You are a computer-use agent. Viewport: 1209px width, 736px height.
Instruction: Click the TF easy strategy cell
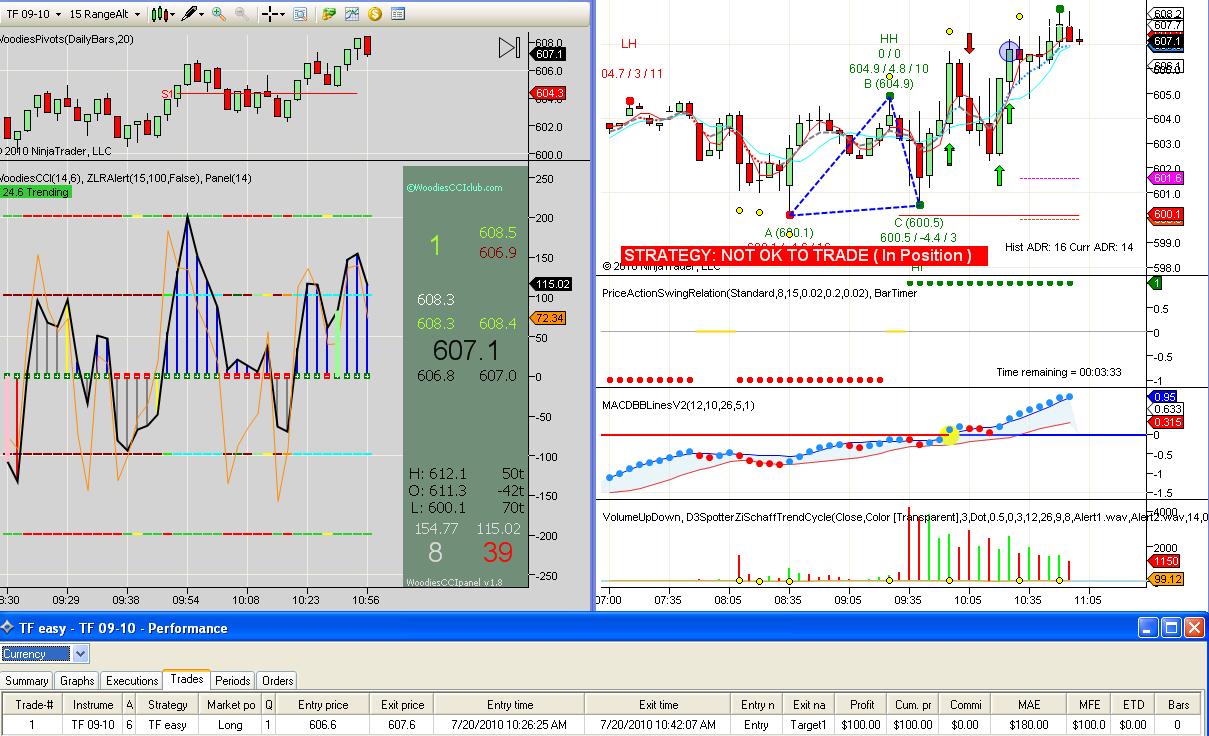(168, 725)
